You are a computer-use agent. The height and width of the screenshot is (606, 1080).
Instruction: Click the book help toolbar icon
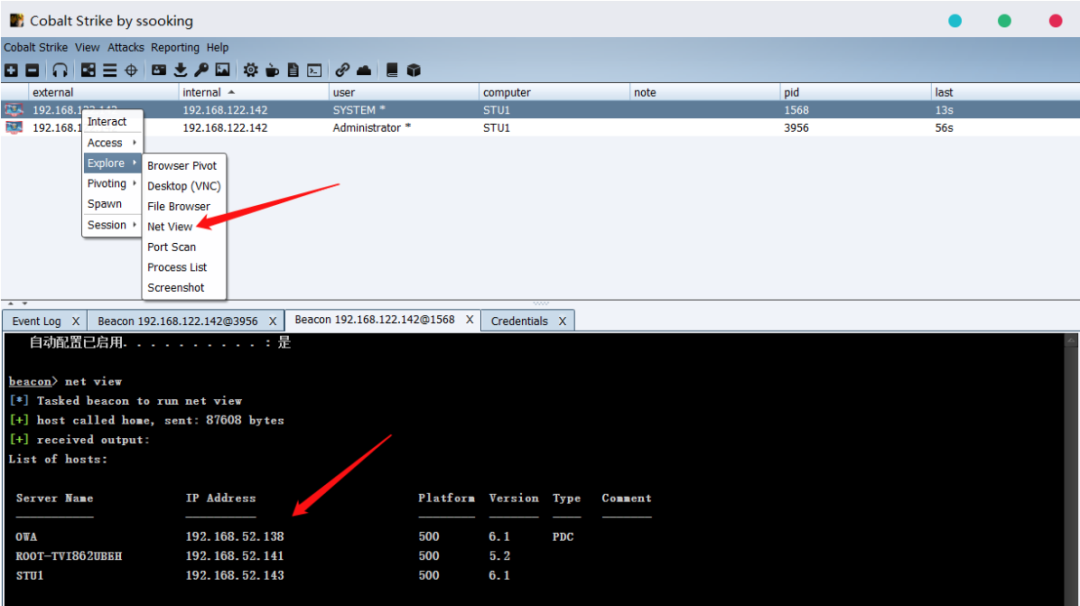point(392,70)
